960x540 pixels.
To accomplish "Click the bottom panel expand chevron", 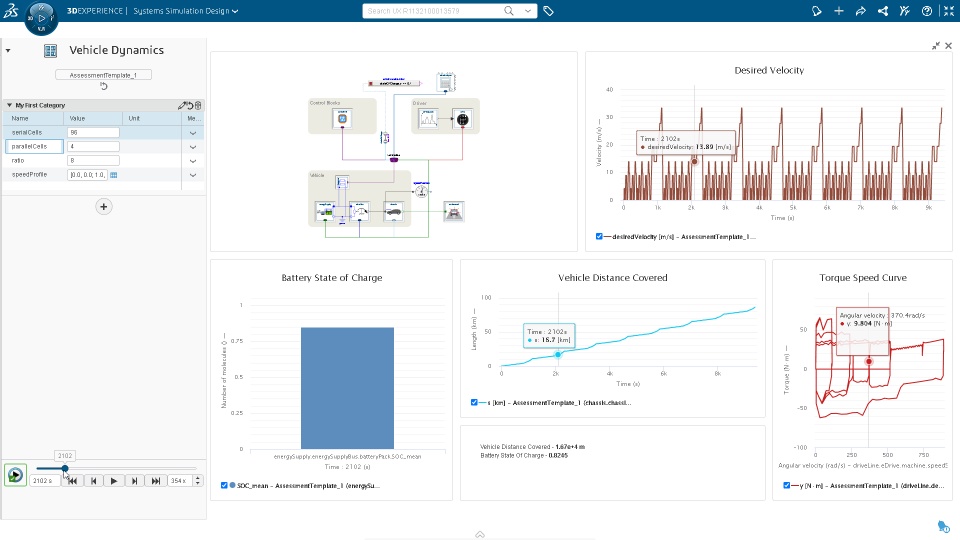I will 480,534.
